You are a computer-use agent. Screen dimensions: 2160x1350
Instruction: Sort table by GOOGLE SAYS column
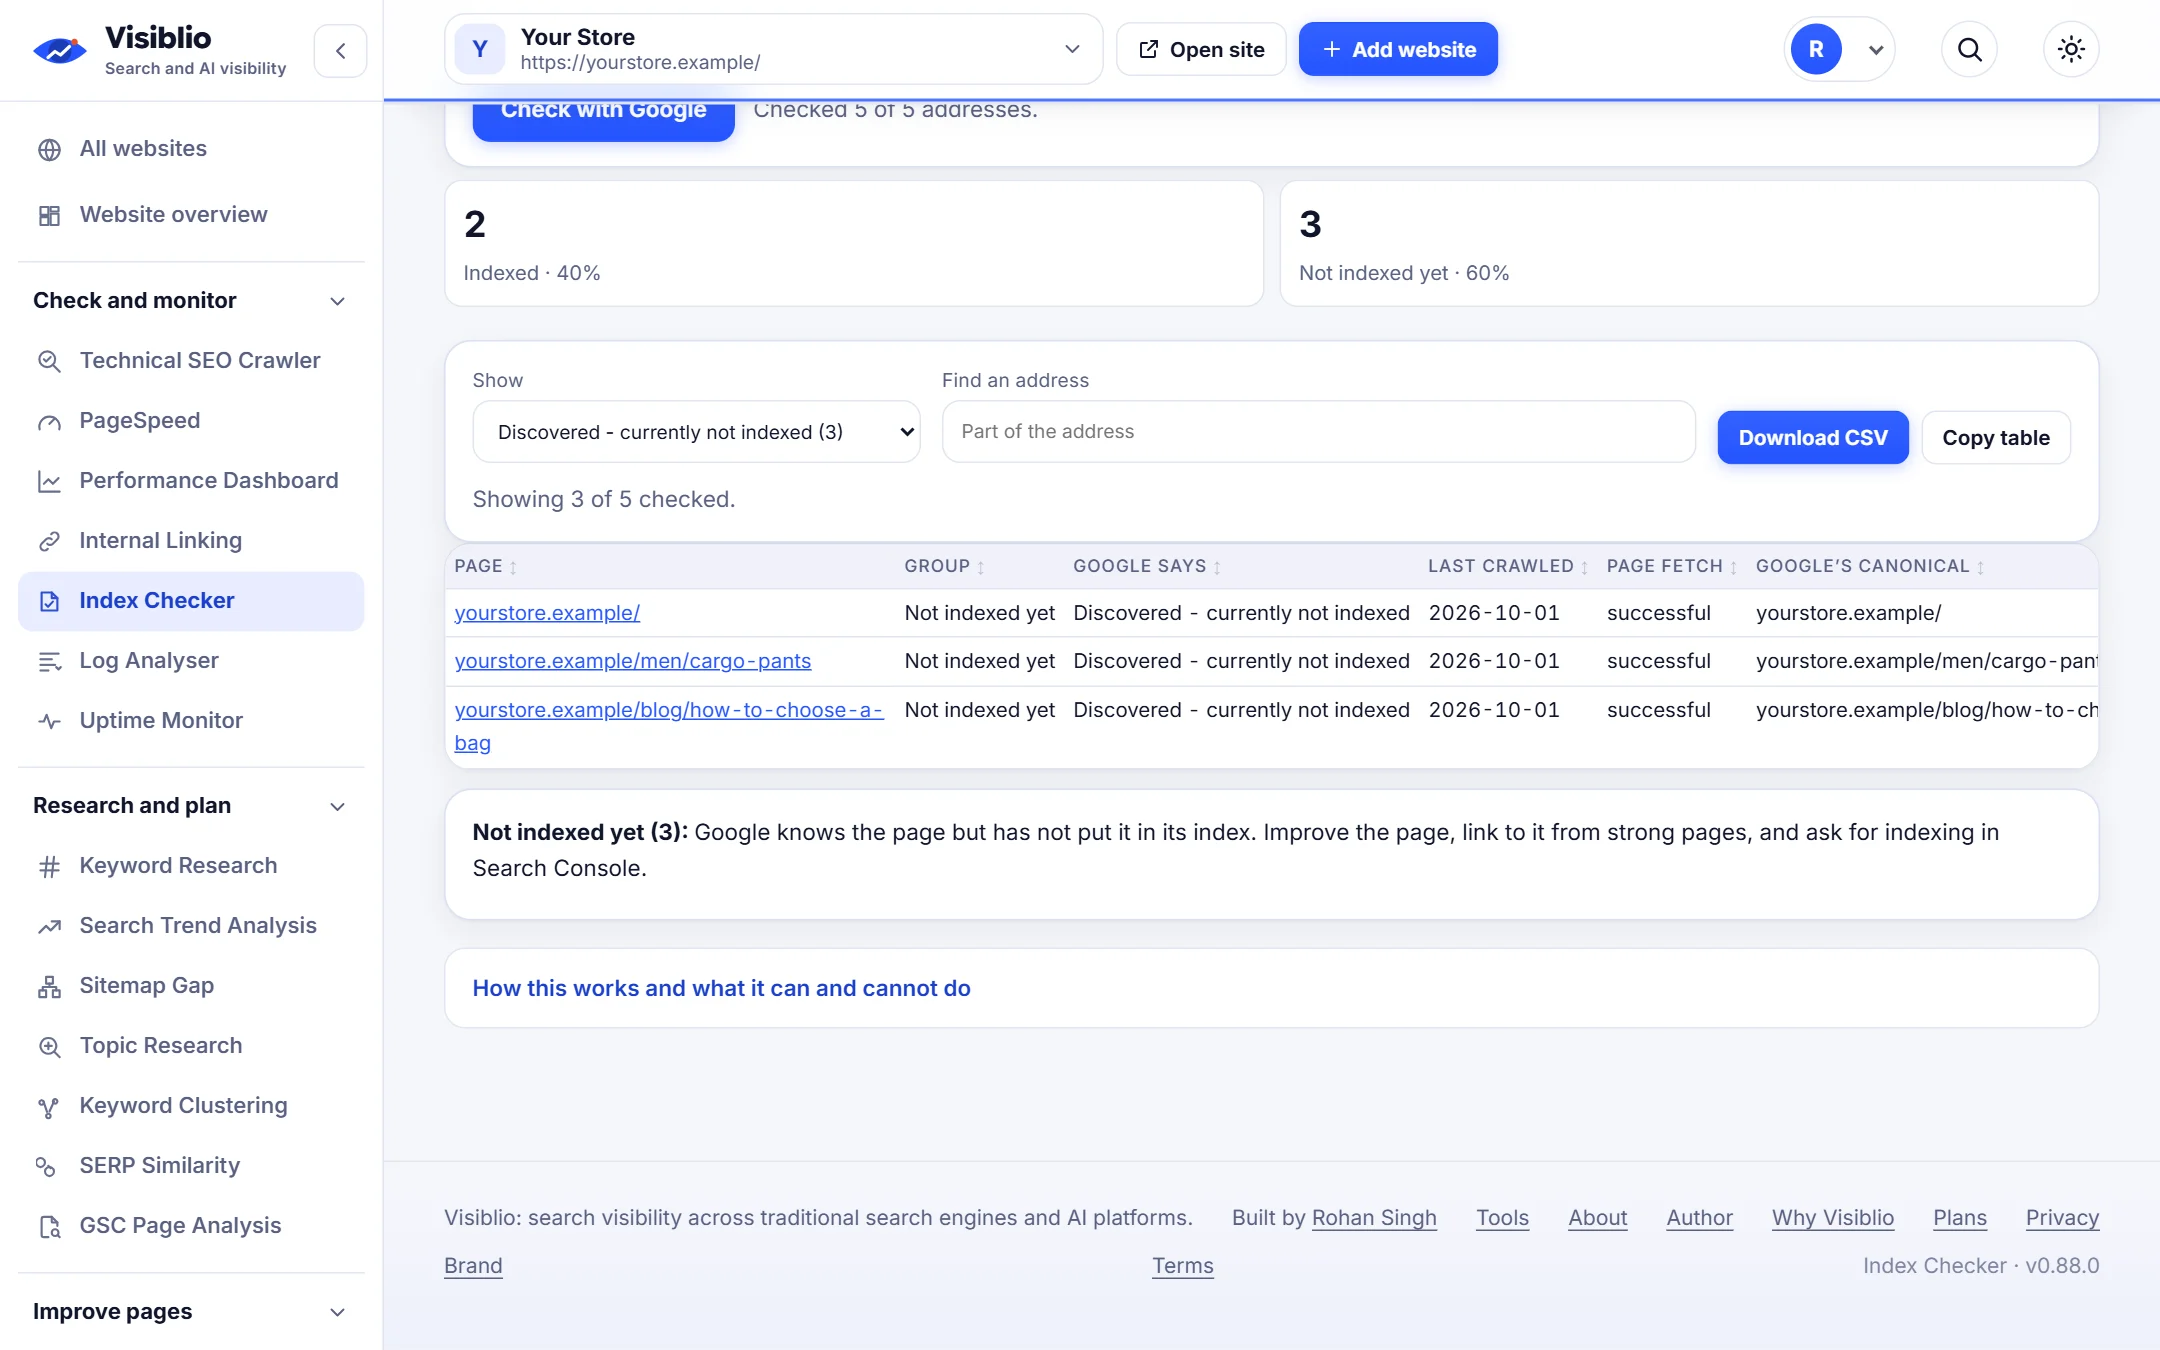[1147, 567]
